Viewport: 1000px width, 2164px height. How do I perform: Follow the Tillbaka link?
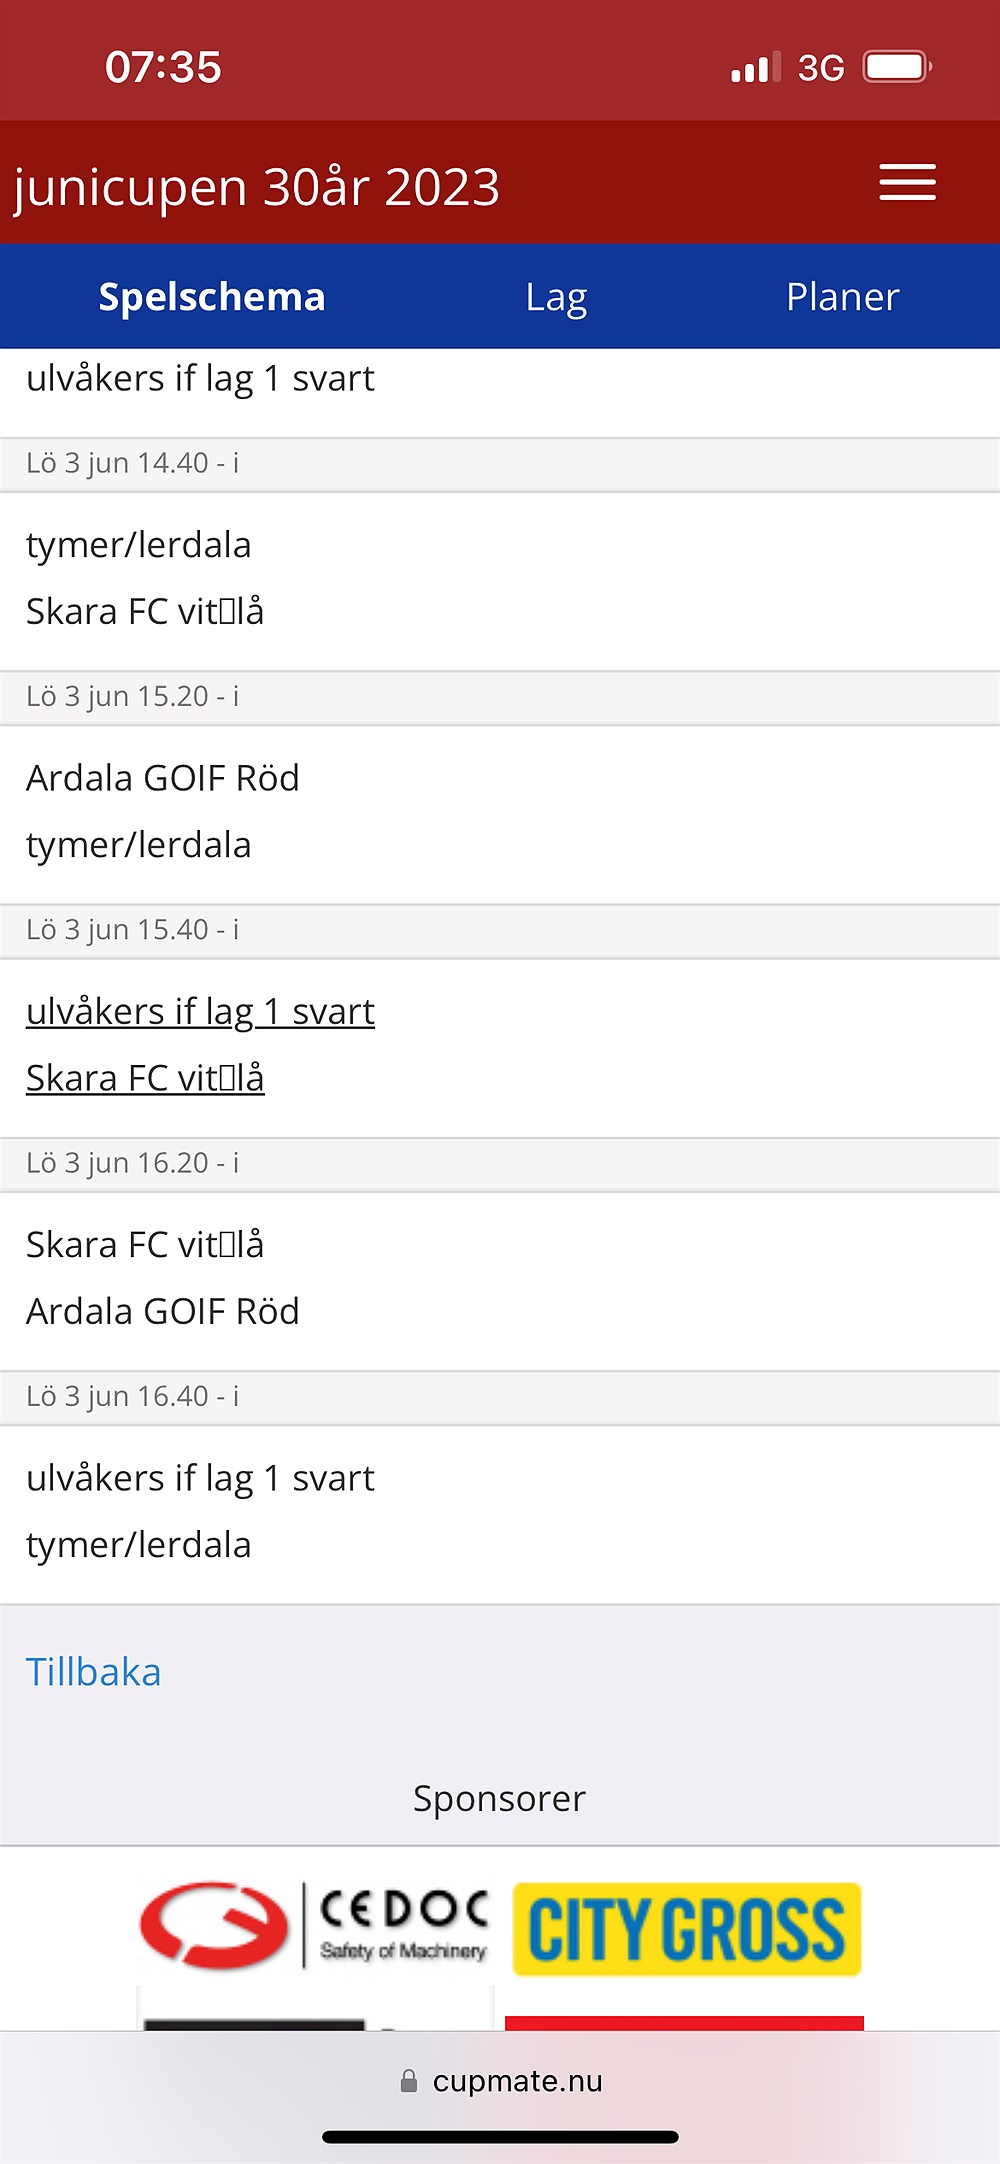tap(93, 1672)
